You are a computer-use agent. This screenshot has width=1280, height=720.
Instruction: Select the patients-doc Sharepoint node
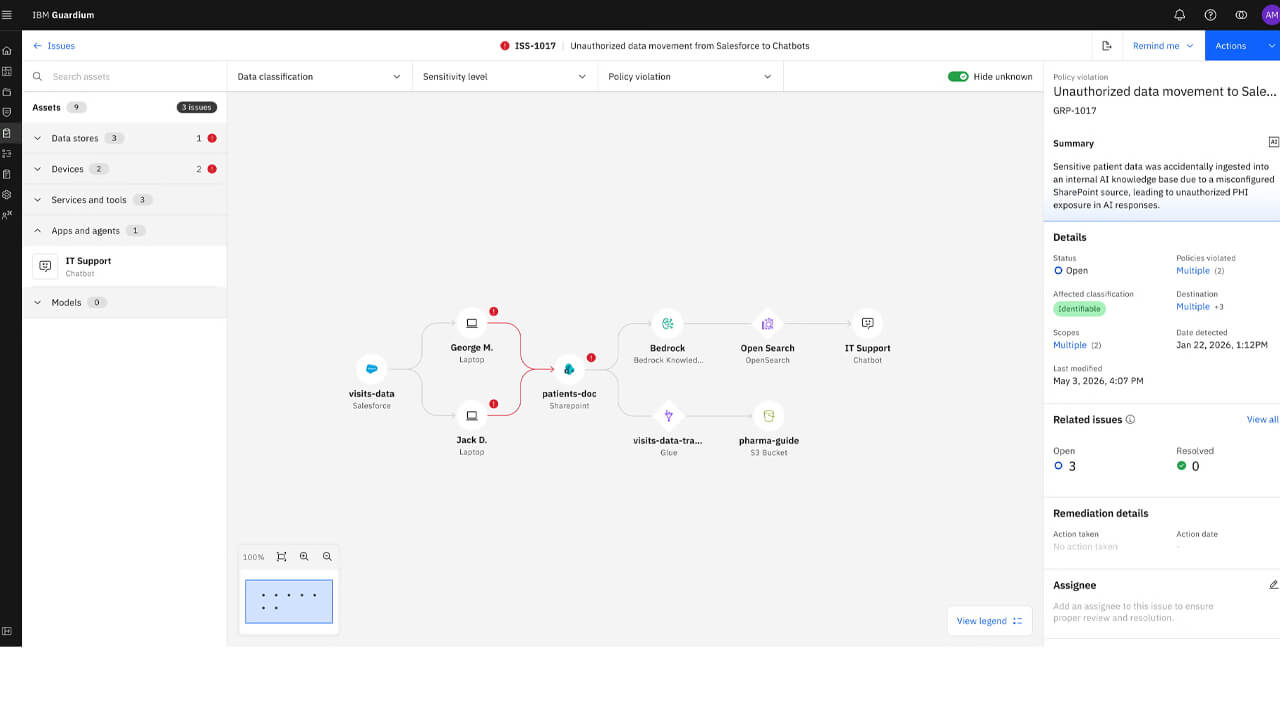[x=569, y=369]
